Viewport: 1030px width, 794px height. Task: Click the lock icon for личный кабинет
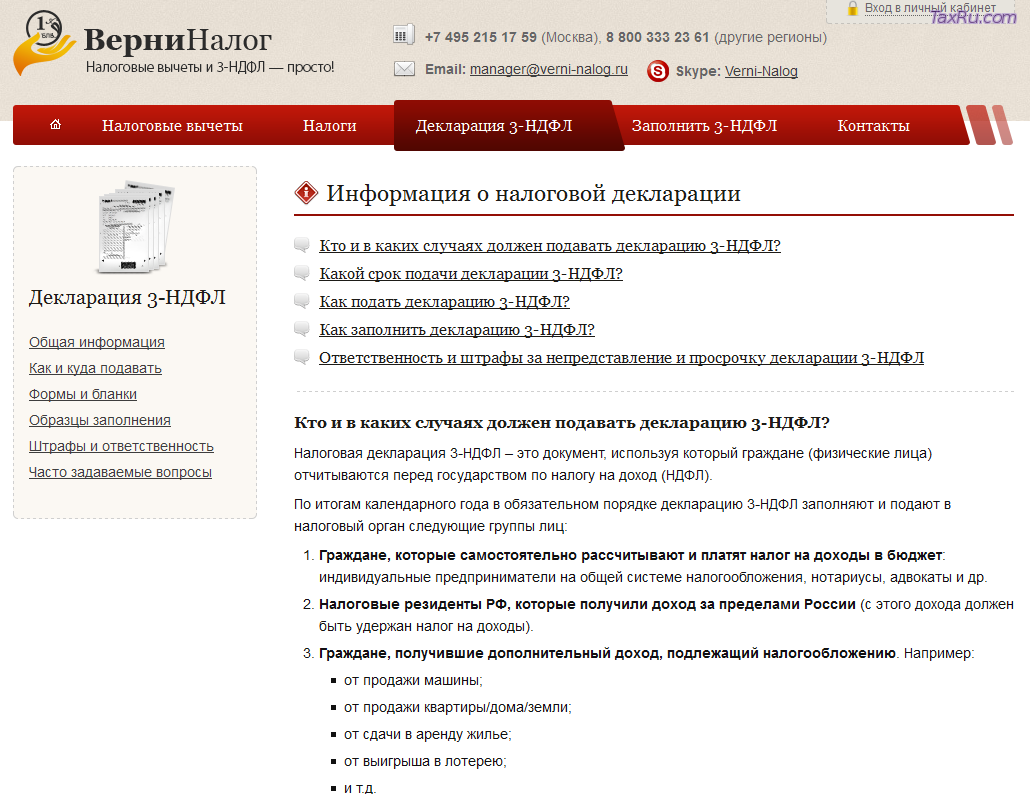pyautogui.click(x=852, y=8)
